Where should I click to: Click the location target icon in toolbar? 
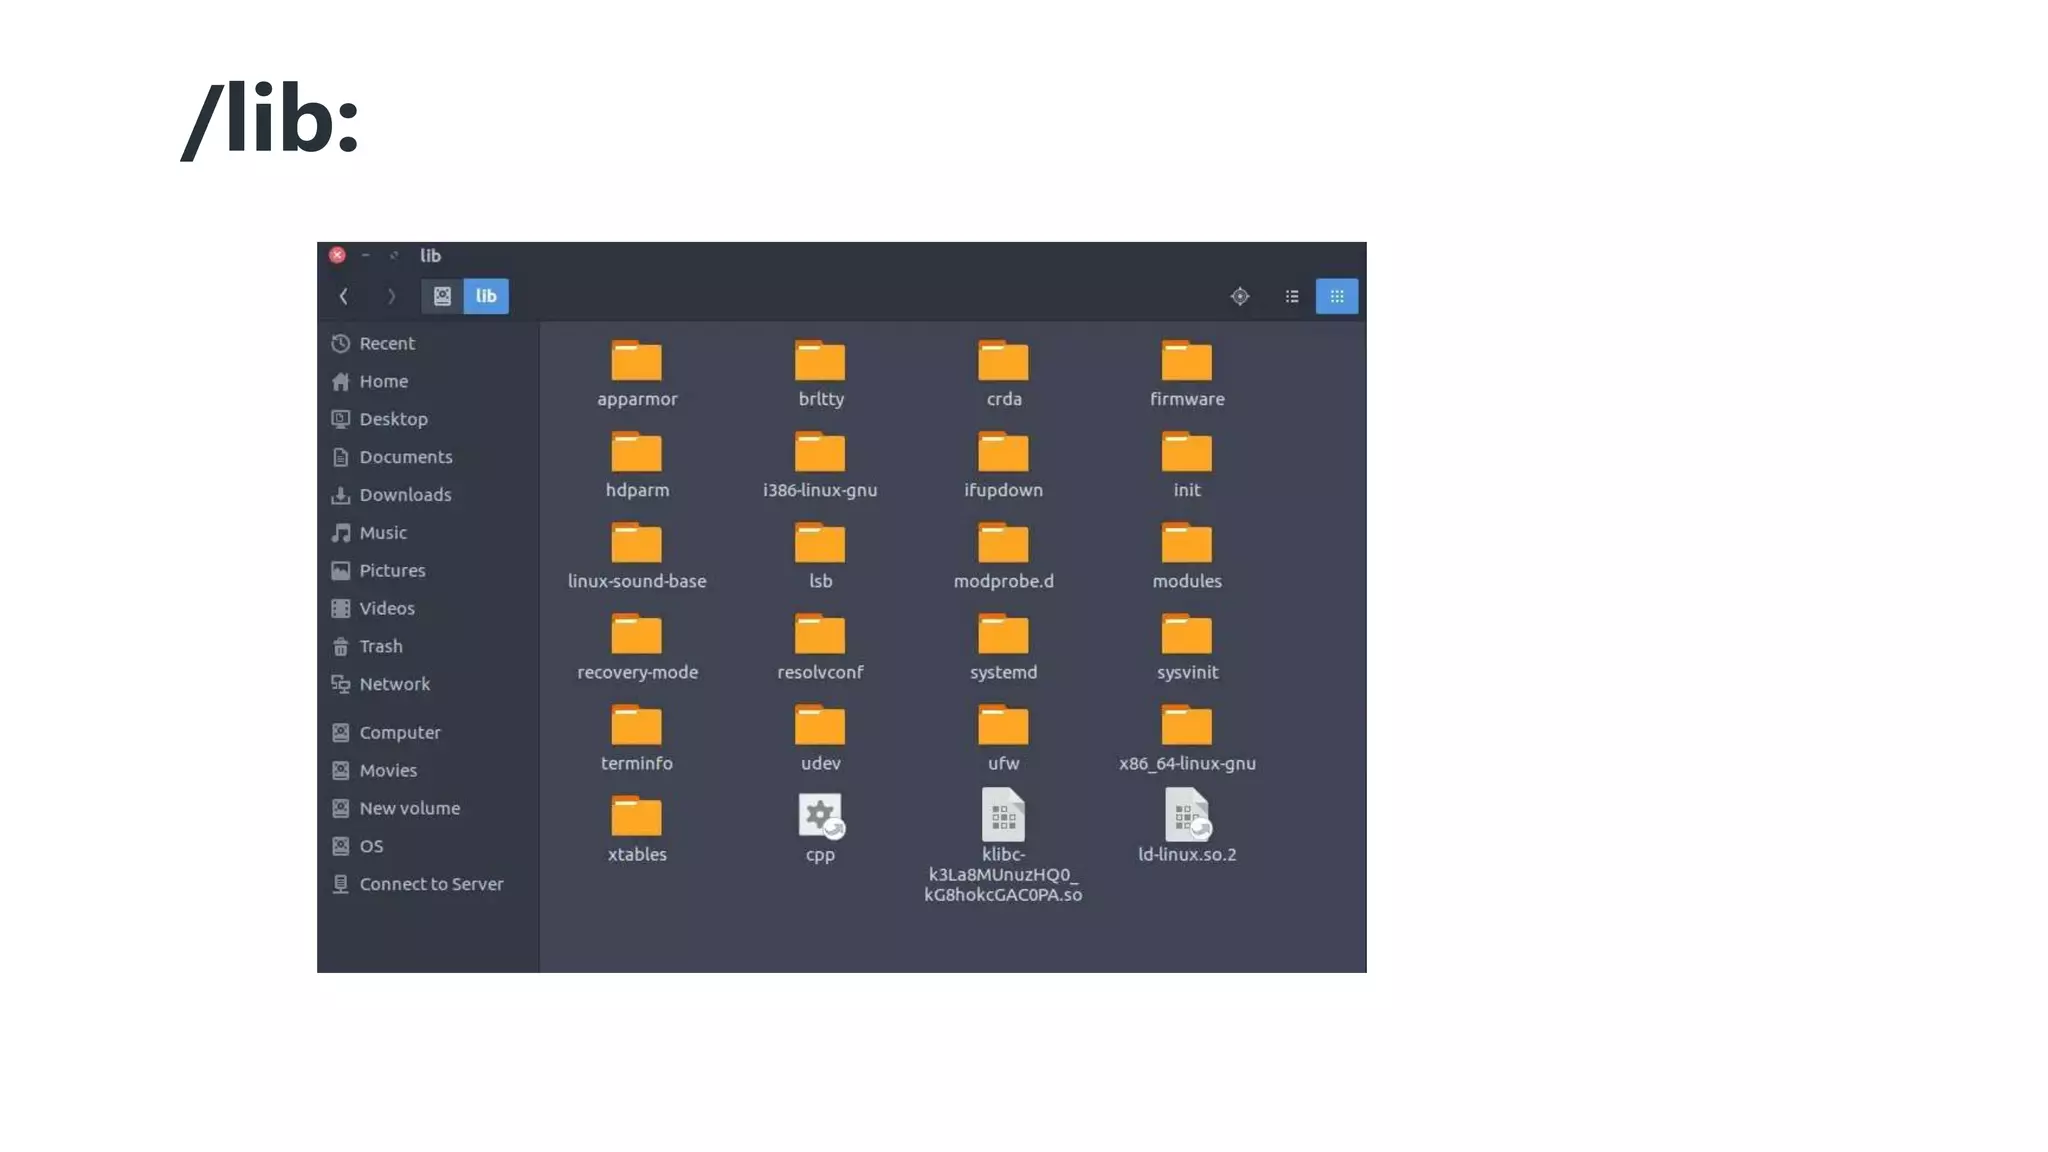pyautogui.click(x=1239, y=296)
